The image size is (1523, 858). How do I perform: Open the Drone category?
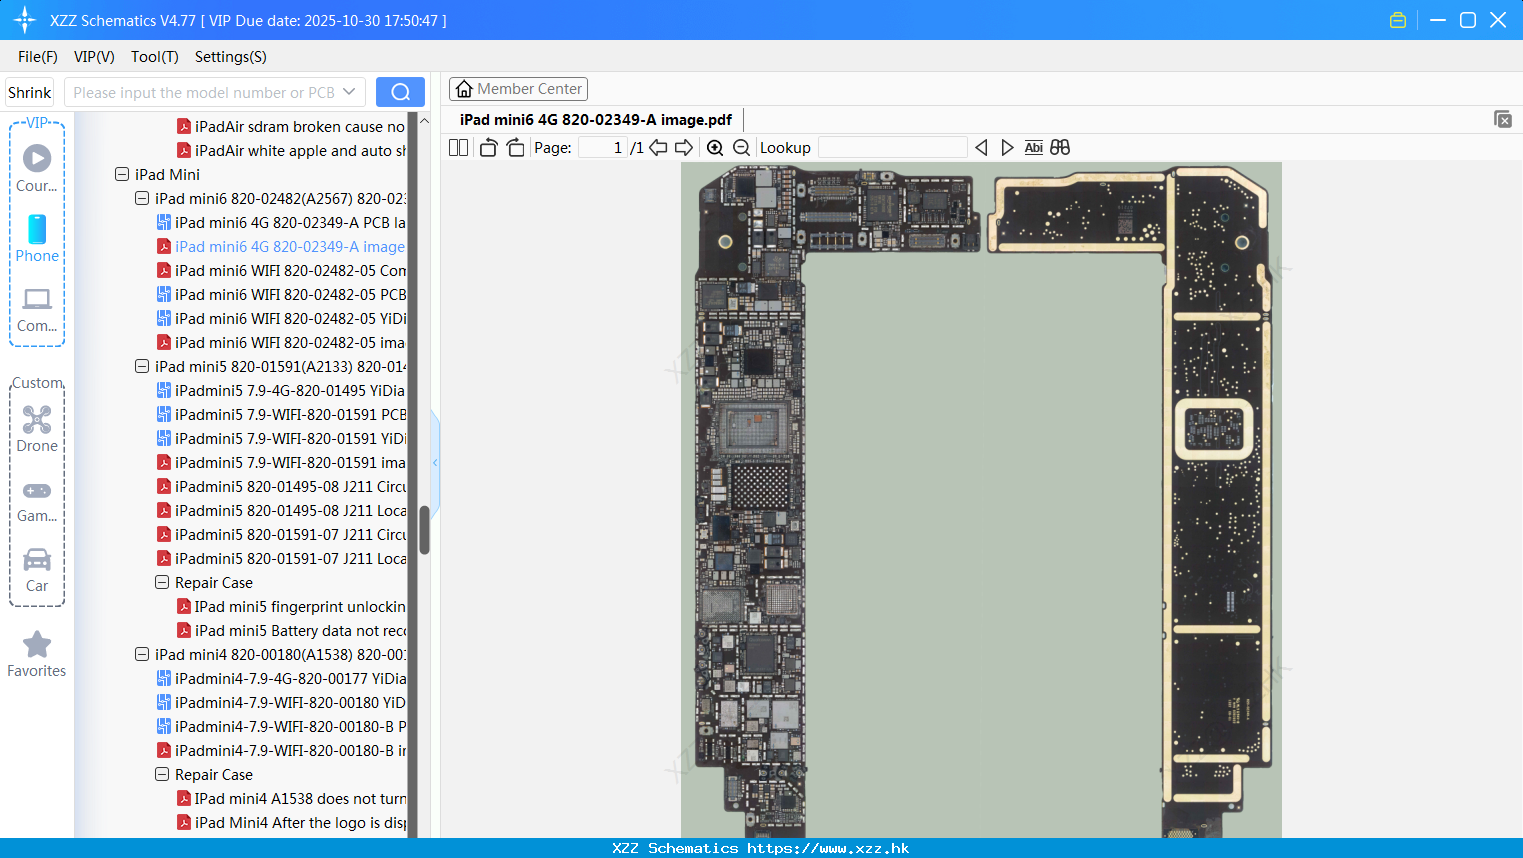point(37,429)
